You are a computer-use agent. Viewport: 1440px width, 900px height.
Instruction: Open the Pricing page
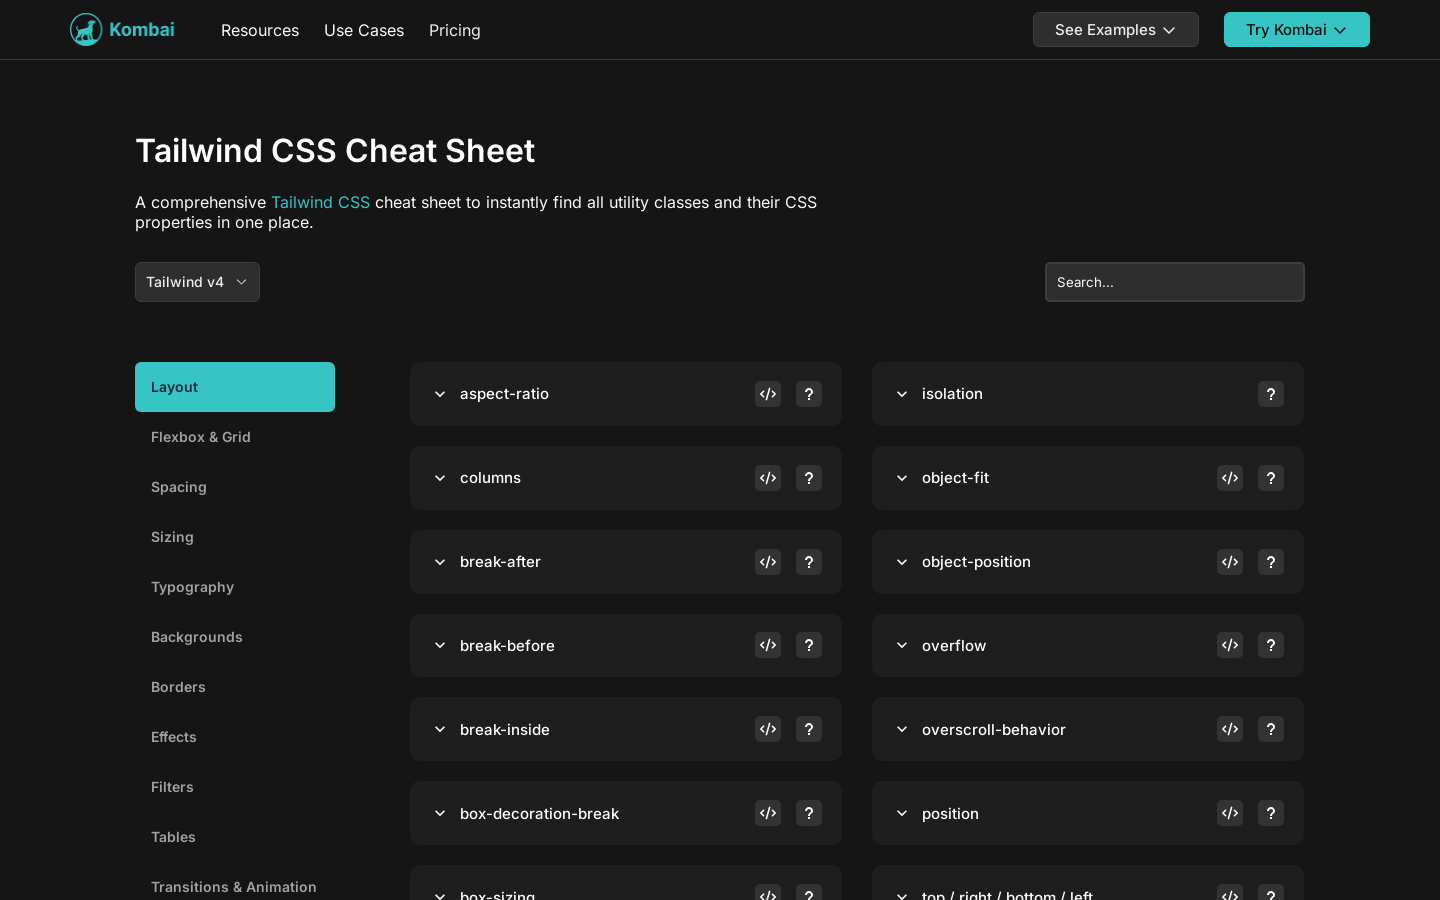454,30
